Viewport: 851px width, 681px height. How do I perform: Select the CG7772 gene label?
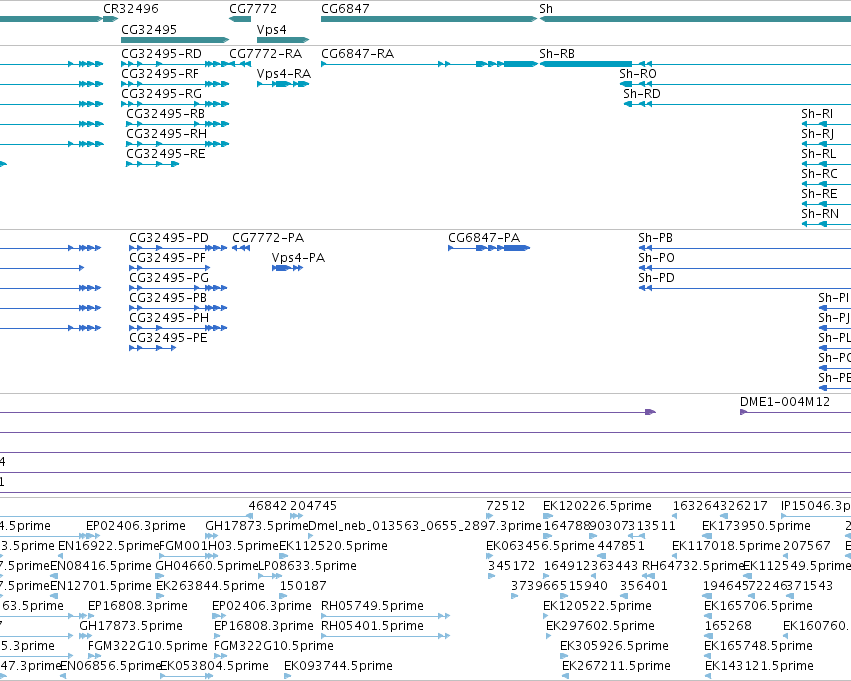coord(253,9)
